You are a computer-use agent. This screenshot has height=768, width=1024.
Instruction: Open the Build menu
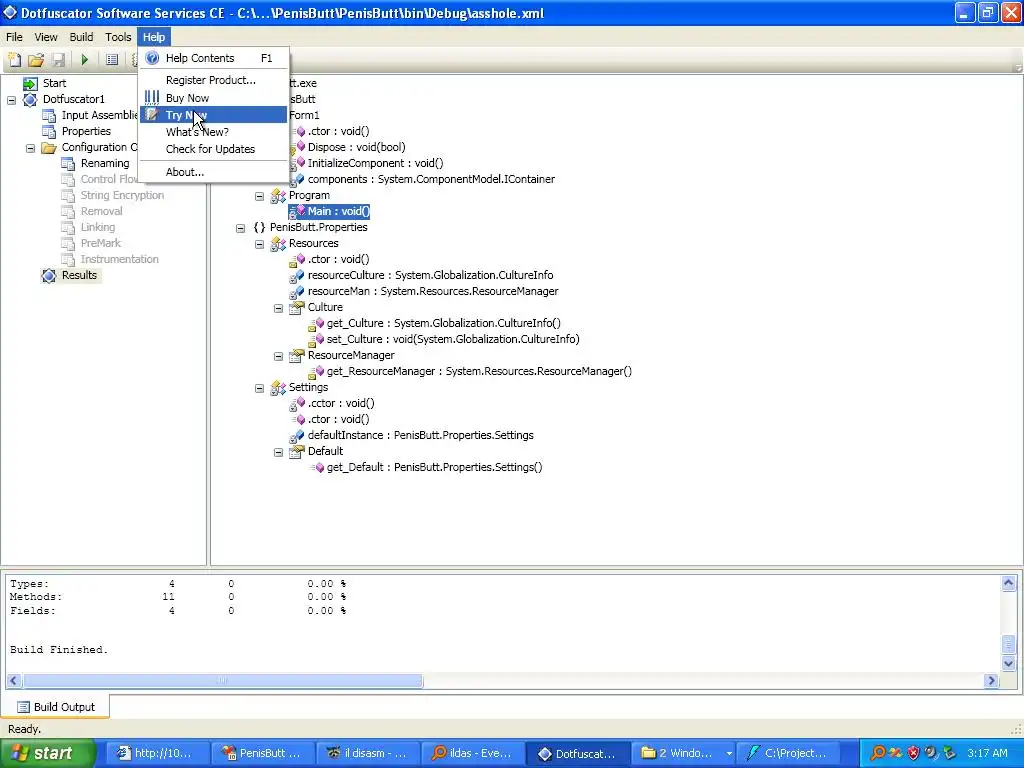[82, 37]
